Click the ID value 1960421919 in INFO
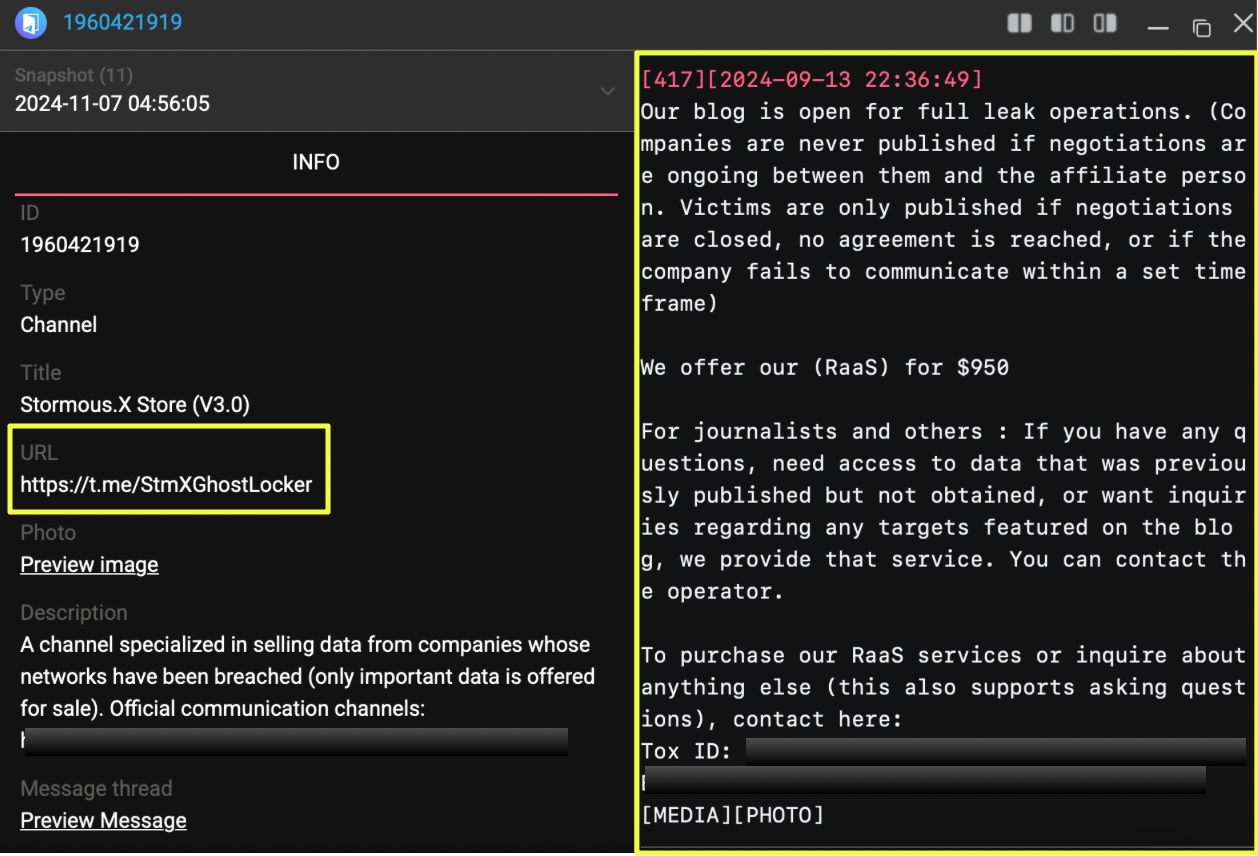Screen dimensions: 1258x856 (x=80, y=245)
